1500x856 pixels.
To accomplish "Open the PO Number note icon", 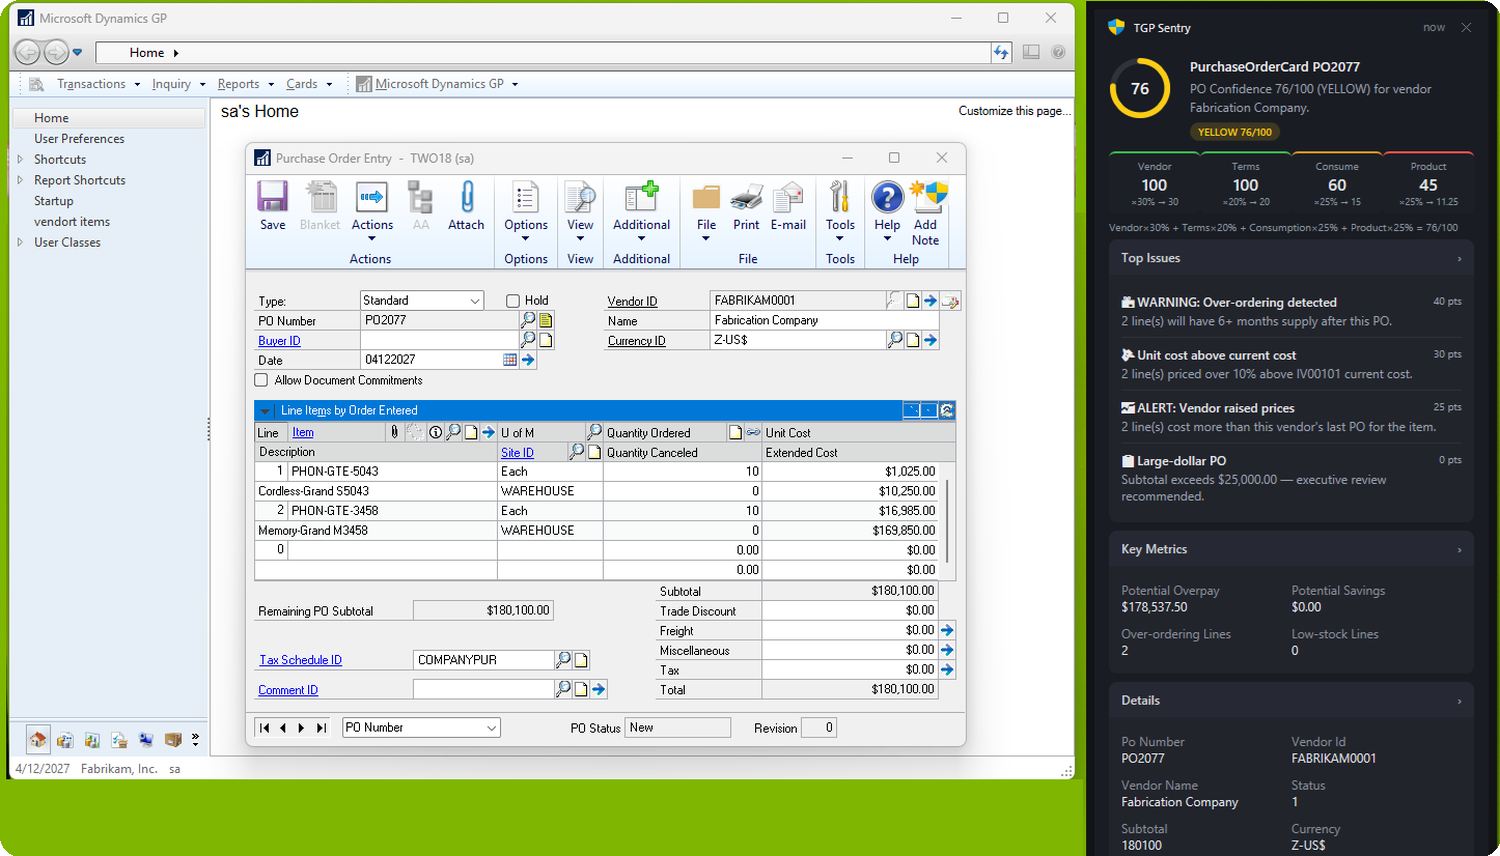I will (546, 320).
